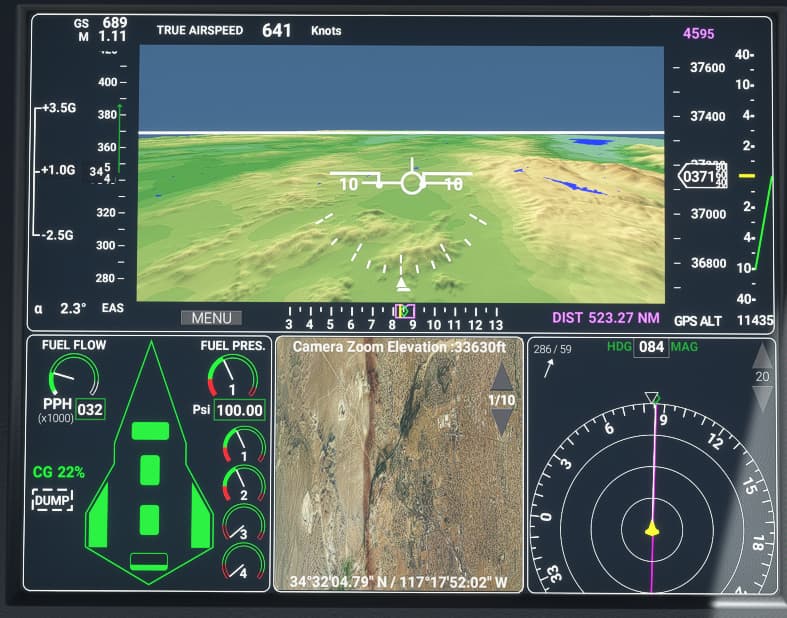Click the current airspeed readout box 34
The height and width of the screenshot is (618, 787).
[x=103, y=172]
